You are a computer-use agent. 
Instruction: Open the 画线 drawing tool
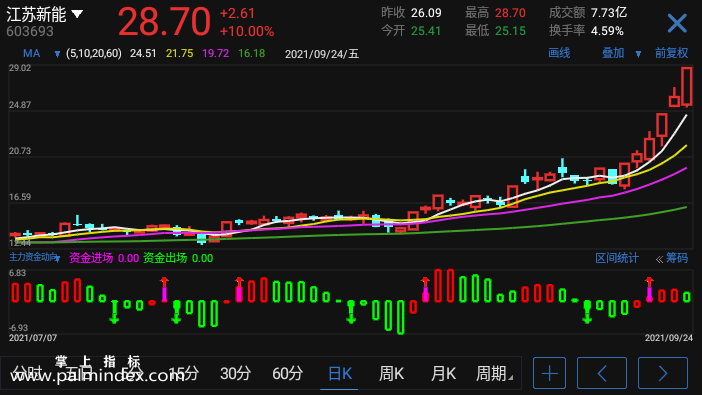(x=559, y=53)
